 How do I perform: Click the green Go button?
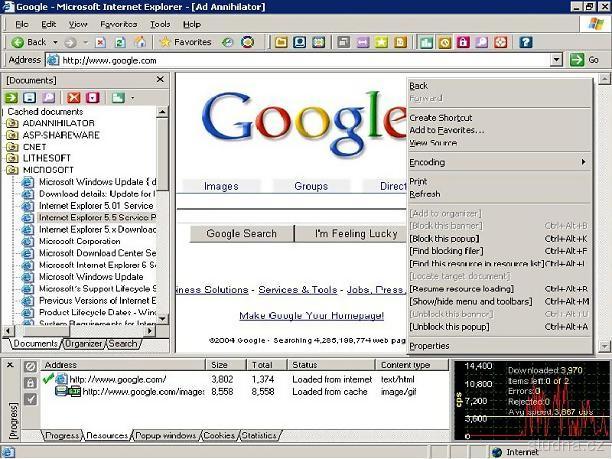584,60
